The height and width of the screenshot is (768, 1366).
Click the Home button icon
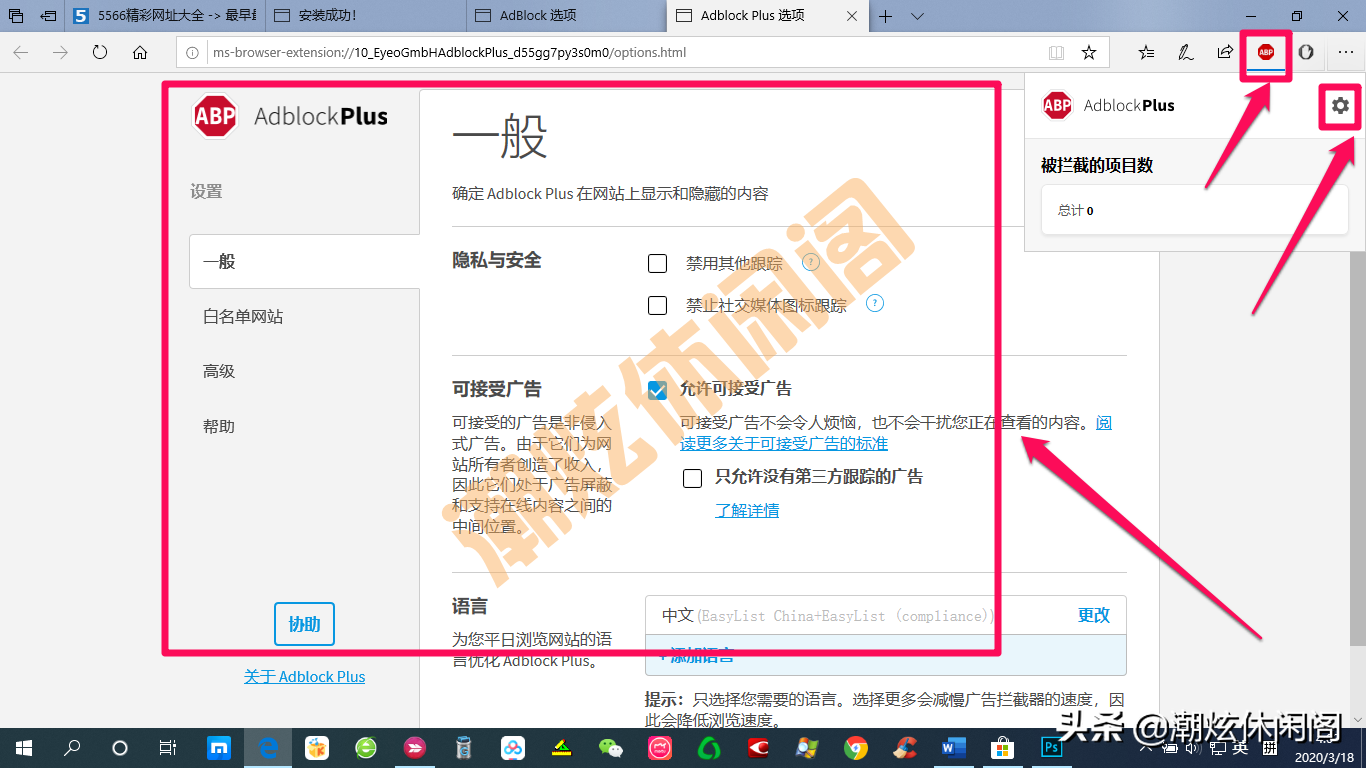pyautogui.click(x=140, y=53)
